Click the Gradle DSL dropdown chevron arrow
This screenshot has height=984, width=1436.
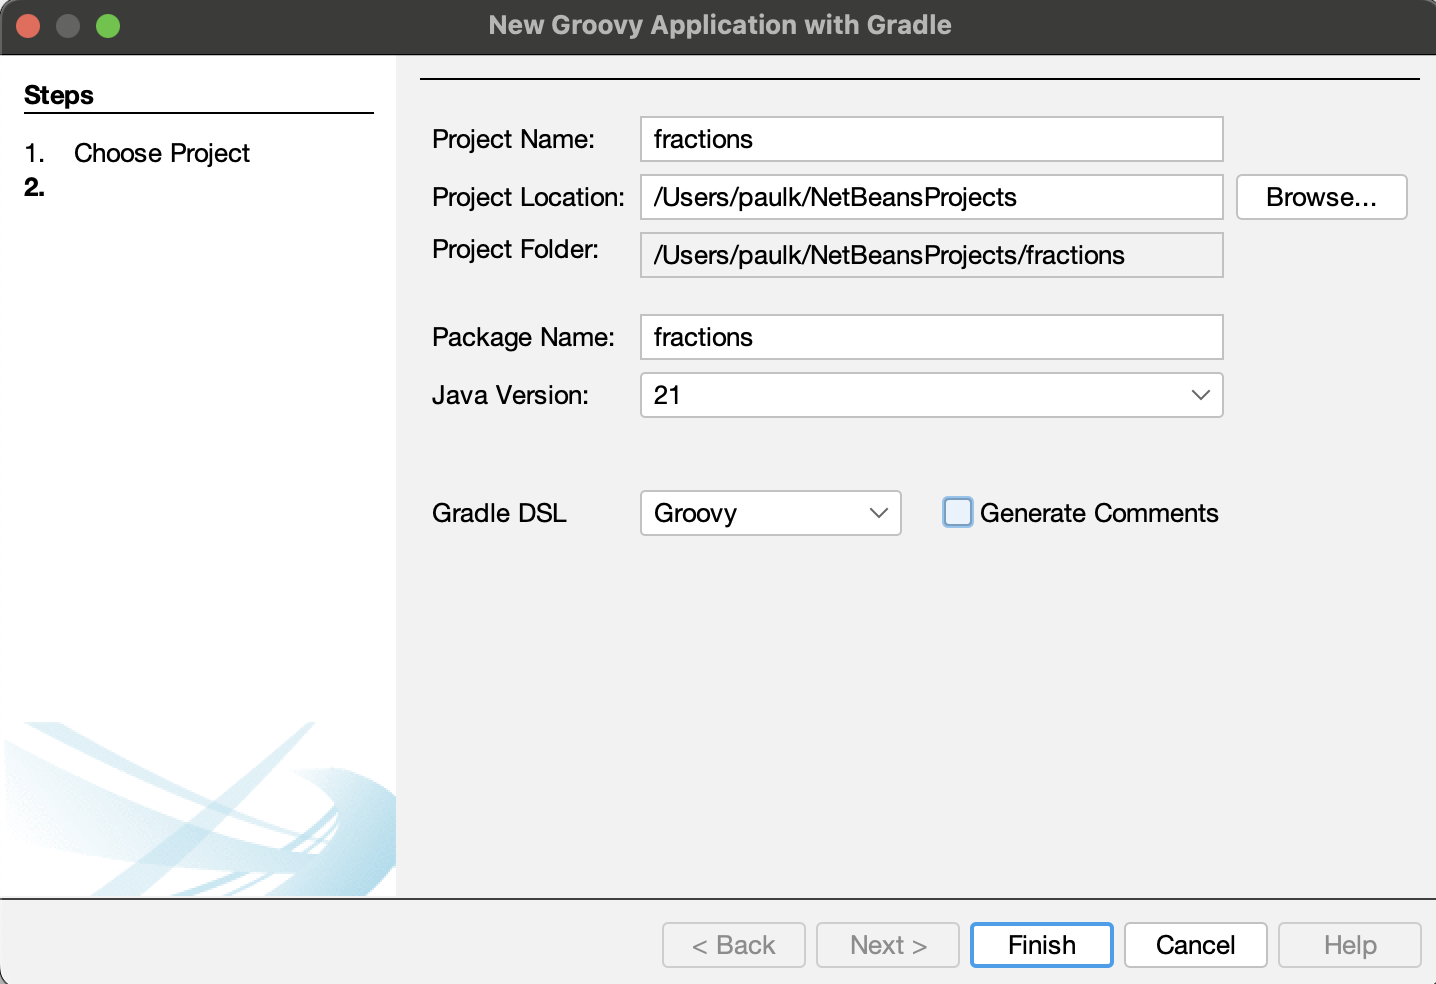coord(879,513)
